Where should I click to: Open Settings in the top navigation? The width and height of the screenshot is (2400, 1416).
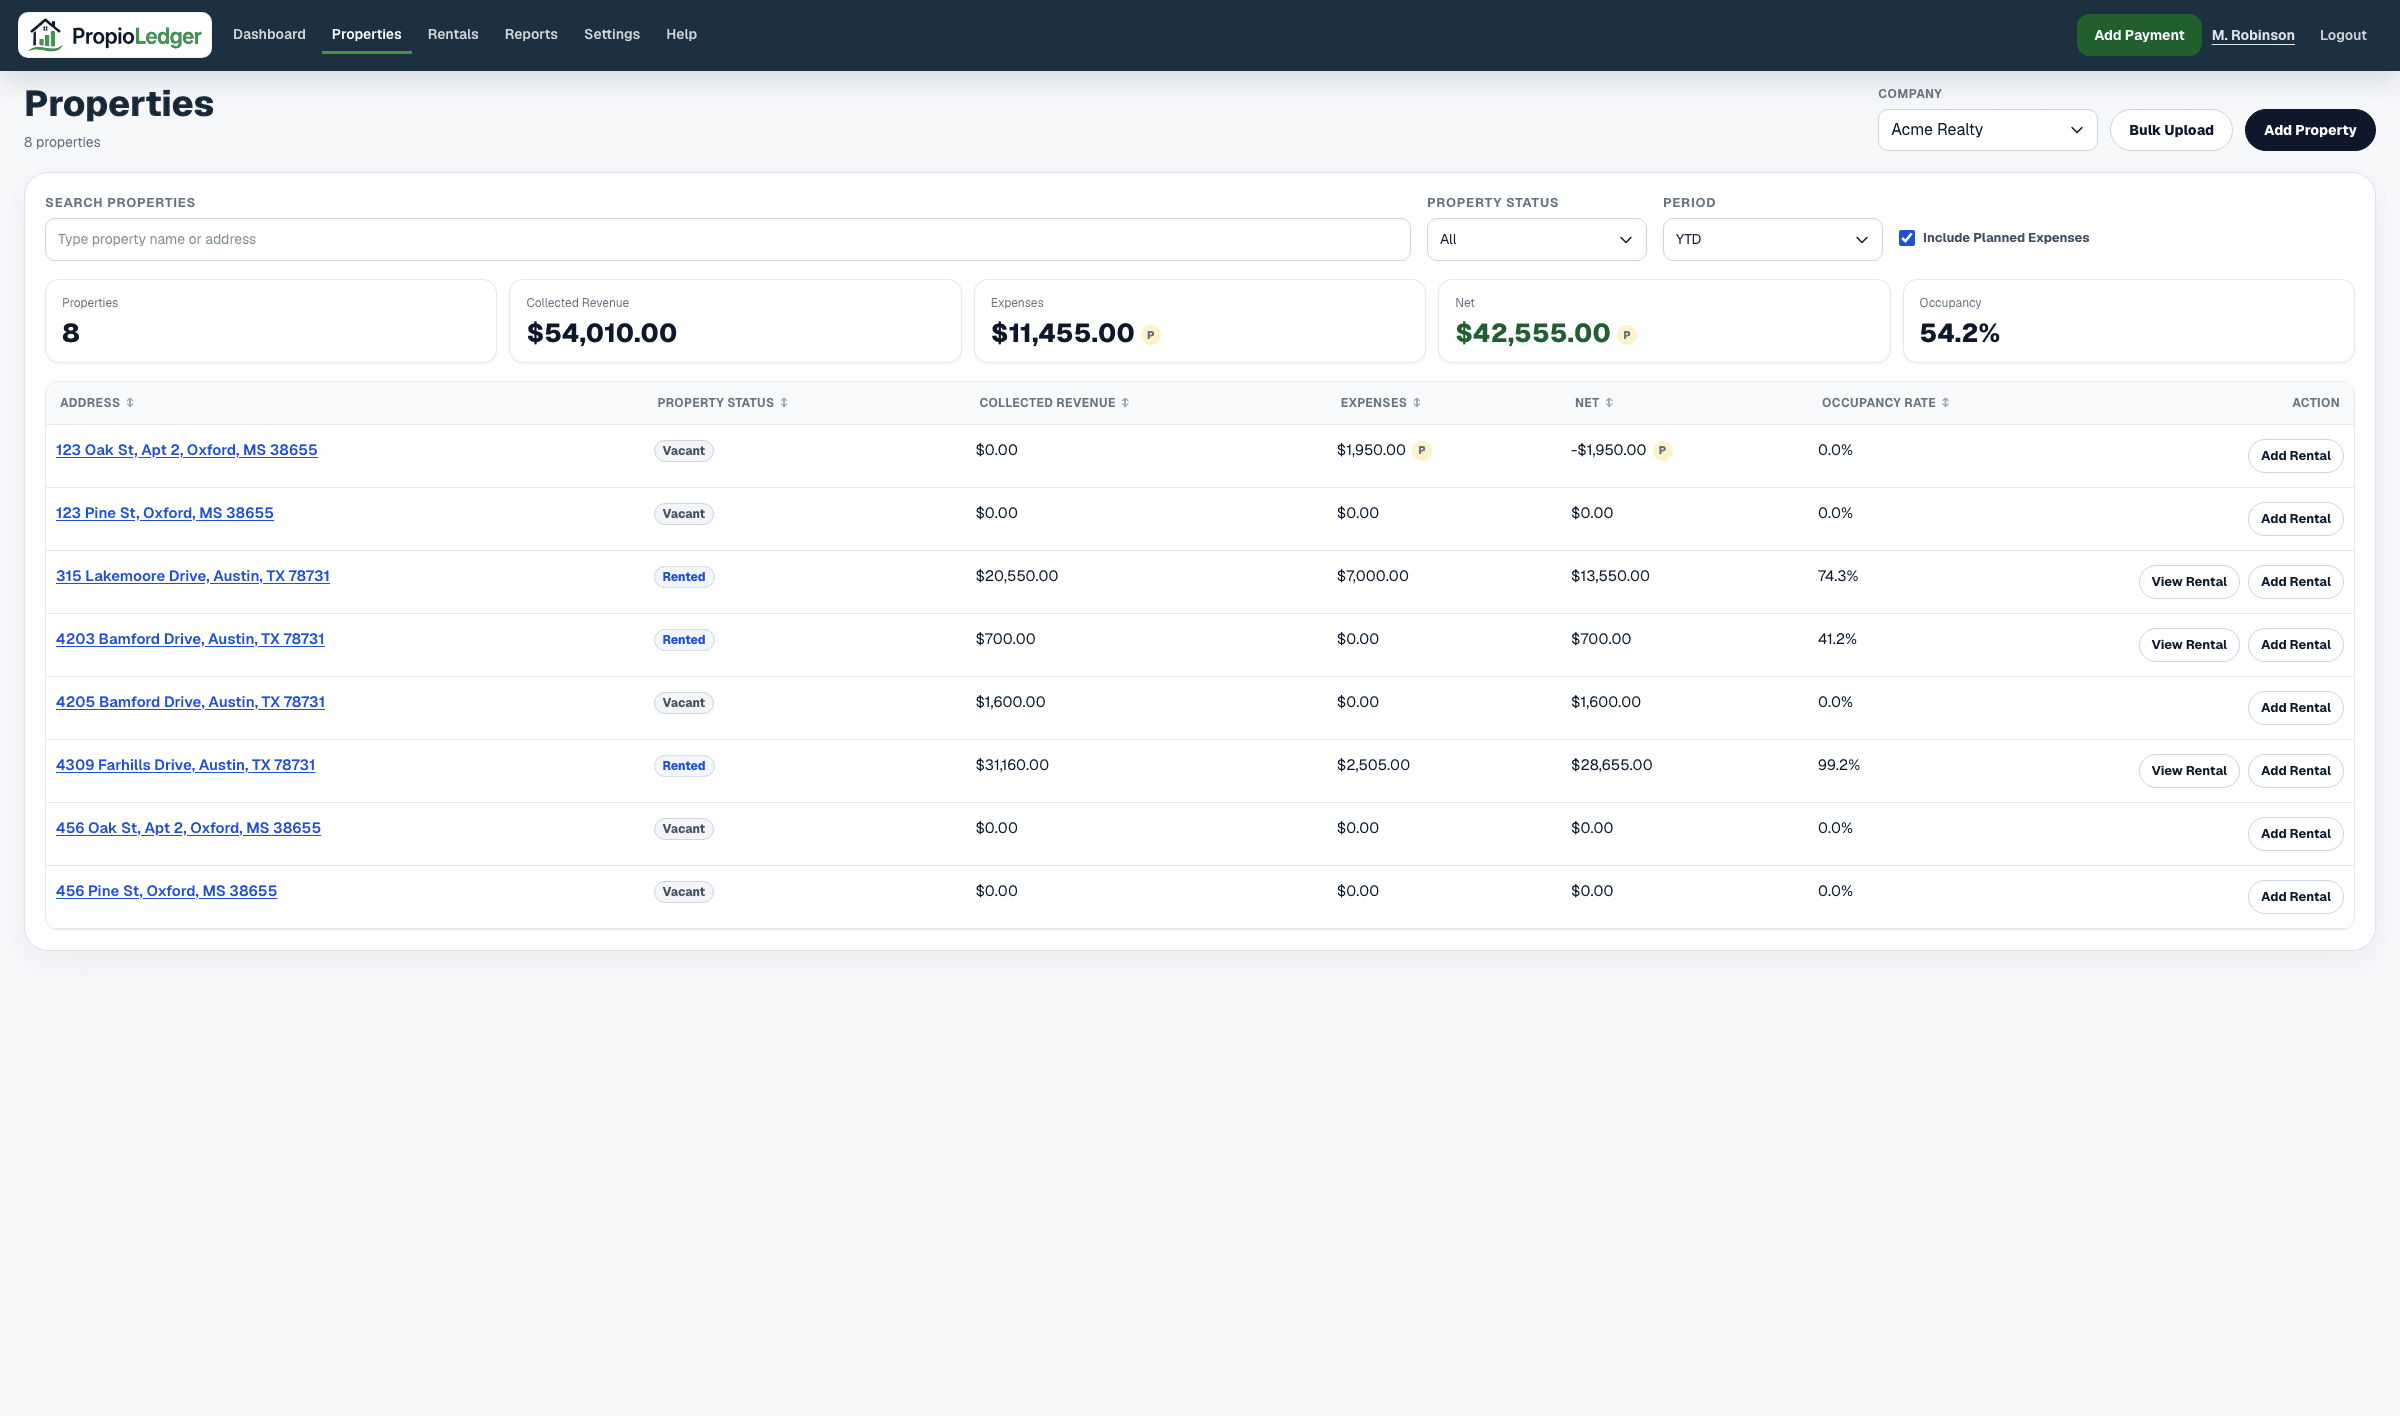pos(612,34)
